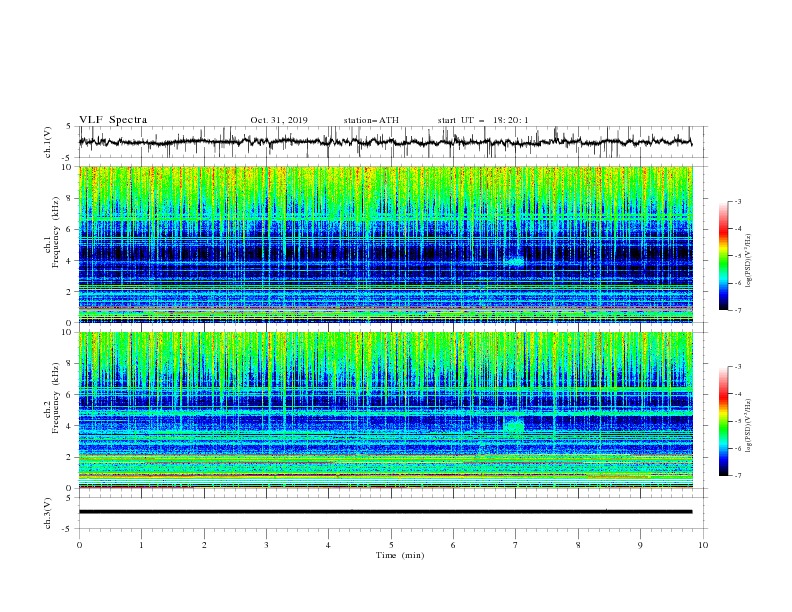Click the bright emission spot in ch.1 spectrogram
Image resolution: width=792 pixels, height=612 pixels.
tap(516, 262)
